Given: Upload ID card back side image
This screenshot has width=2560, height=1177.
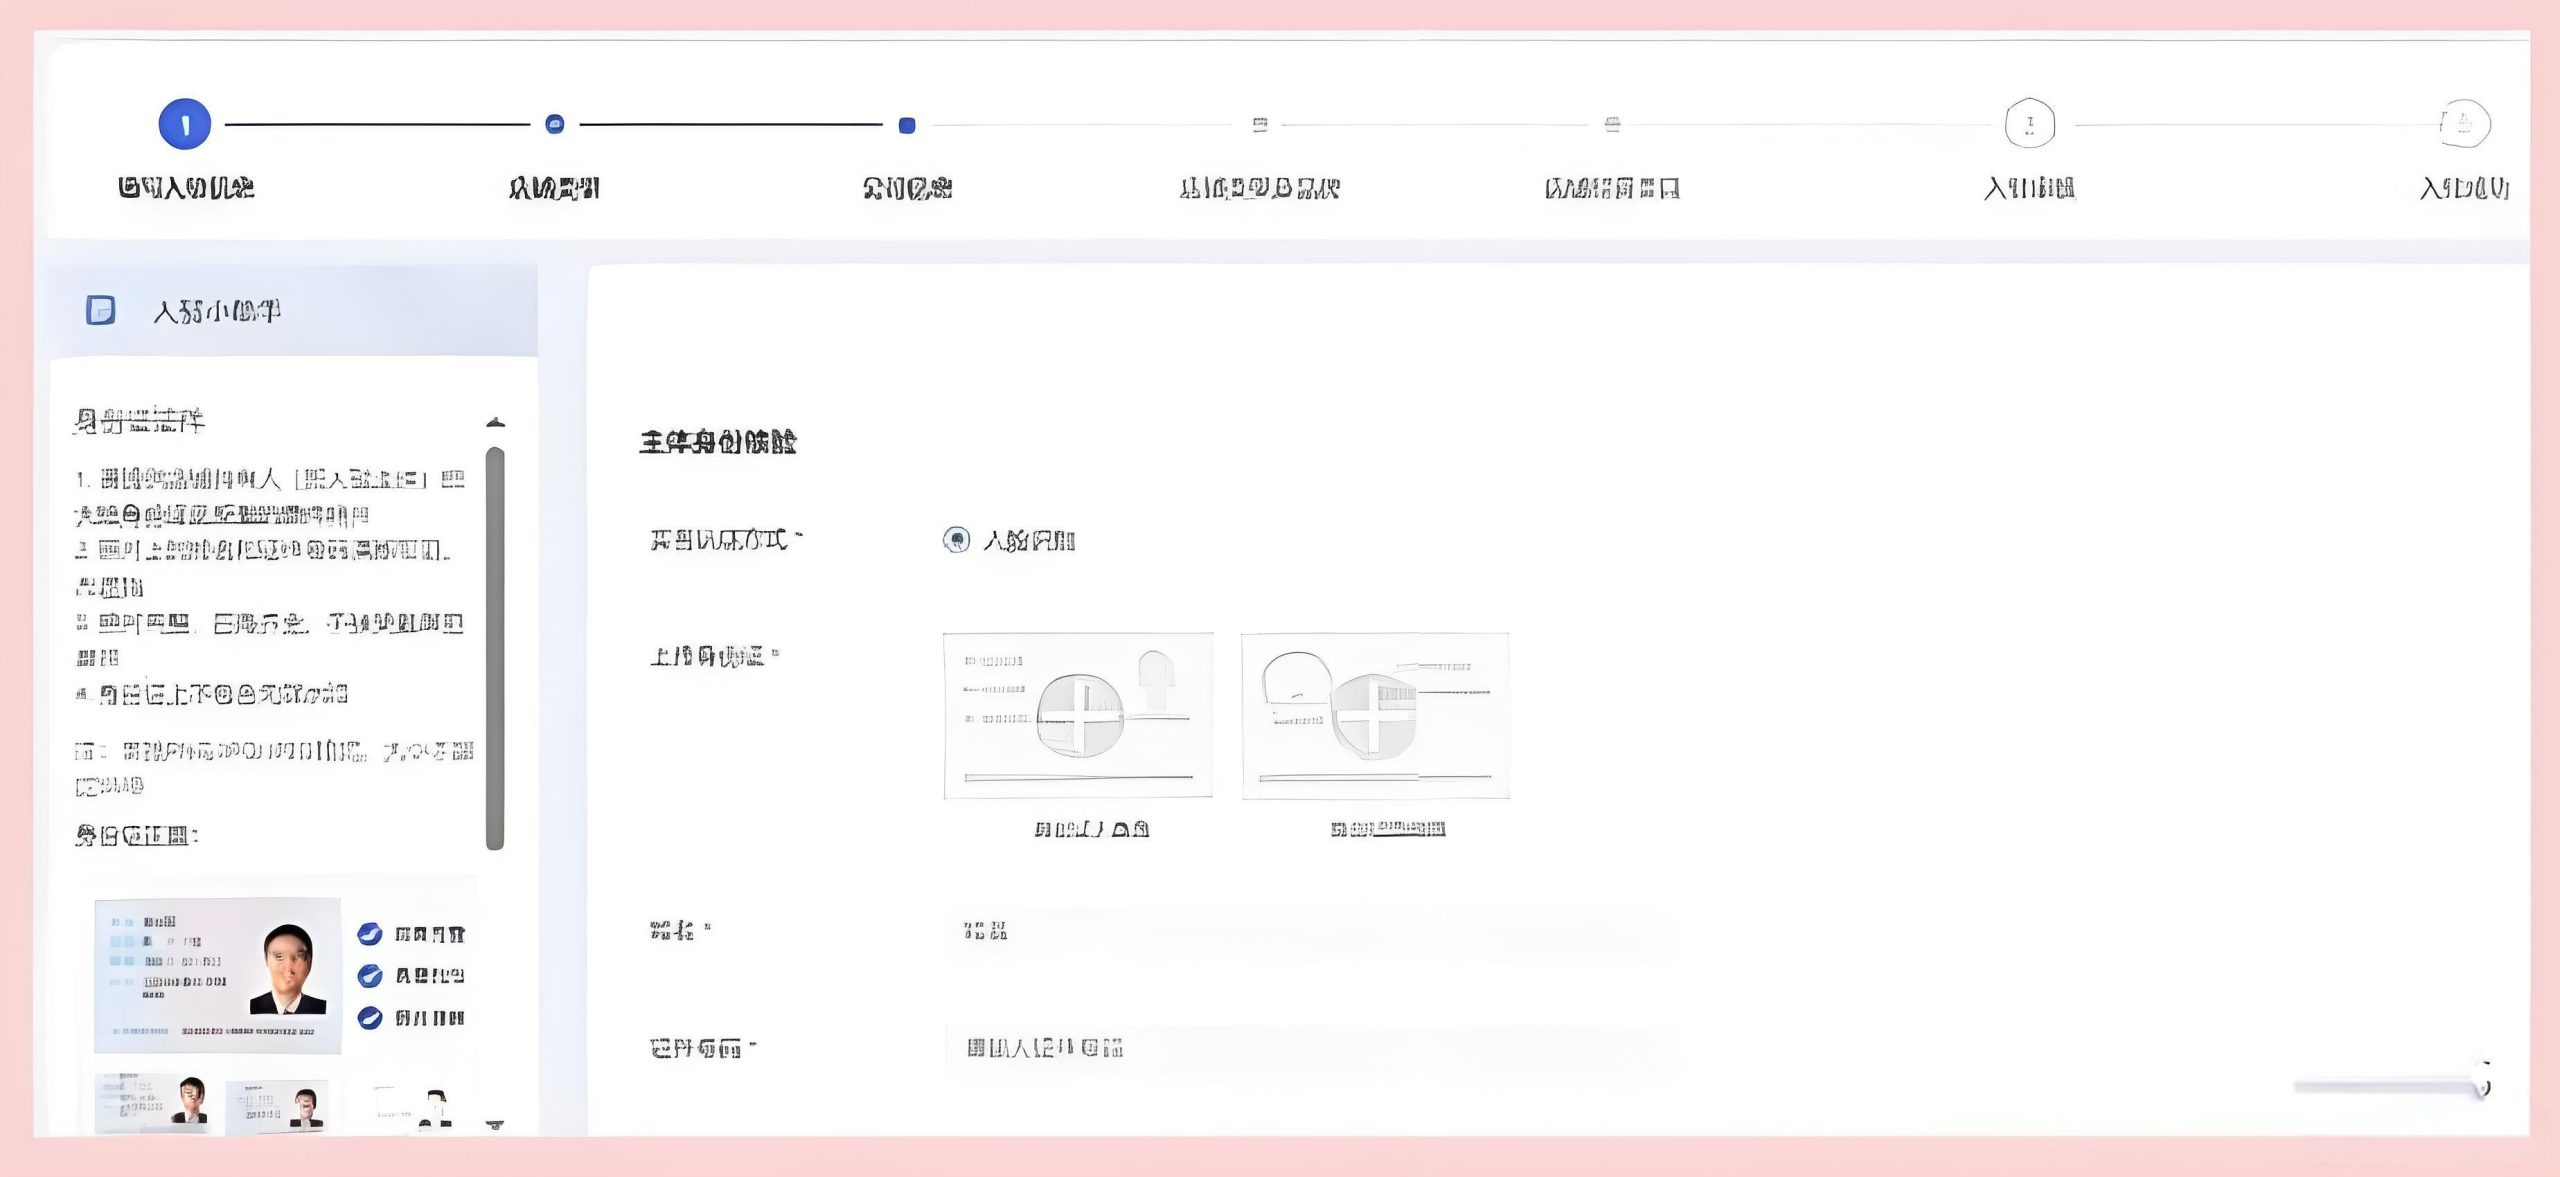Looking at the screenshot, I should [x=1375, y=716].
